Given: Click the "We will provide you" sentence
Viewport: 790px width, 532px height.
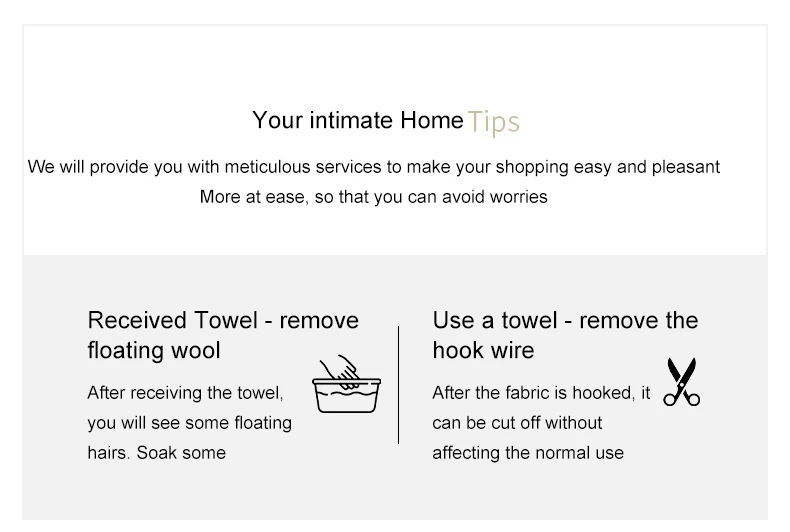Looking at the screenshot, I should pyautogui.click(x=373, y=167).
